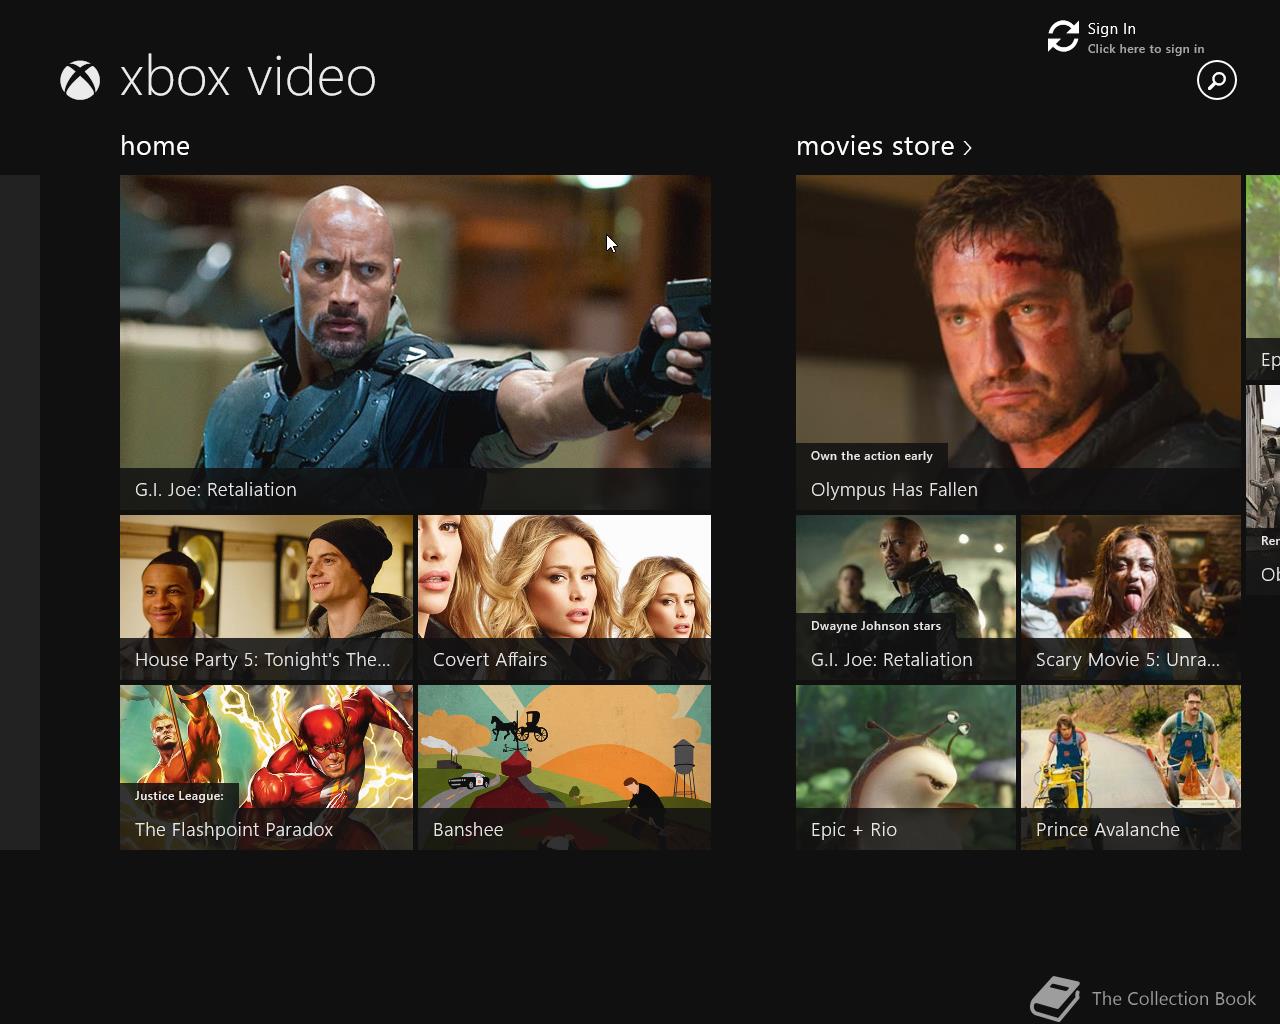This screenshot has width=1280, height=1024.
Task: Select the home section heading
Action: pyautogui.click(x=155, y=146)
